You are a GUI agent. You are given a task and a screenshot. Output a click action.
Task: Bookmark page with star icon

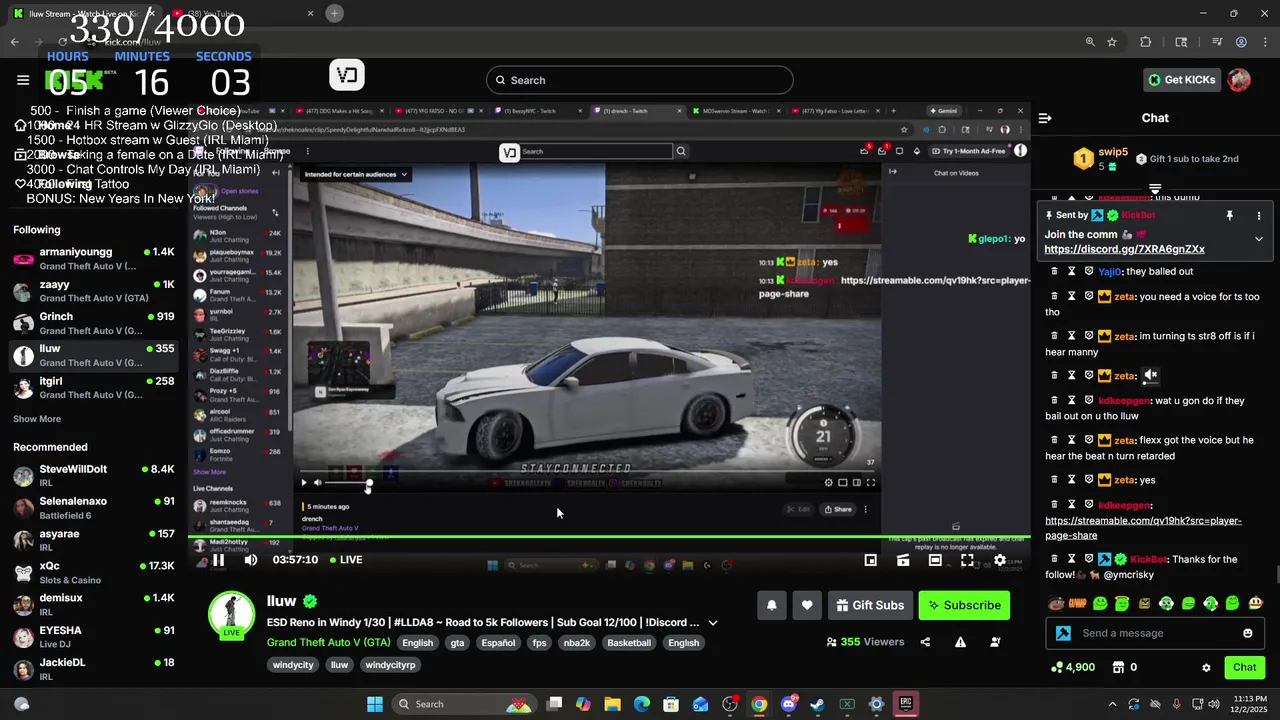coord(1112,42)
